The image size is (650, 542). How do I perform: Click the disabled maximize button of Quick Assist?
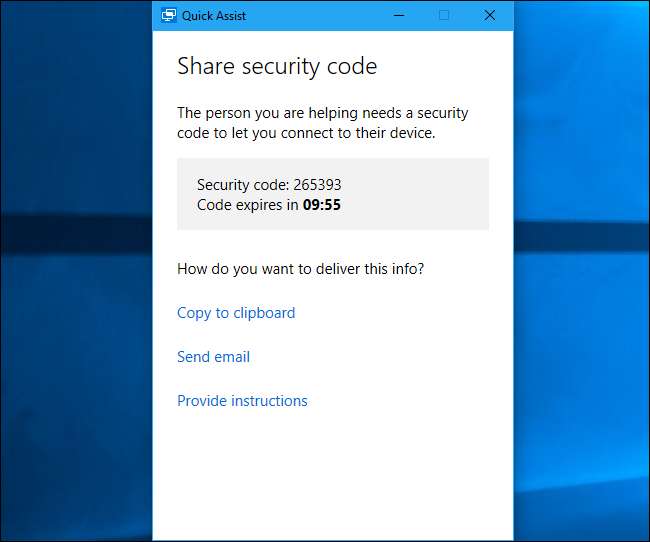[444, 16]
